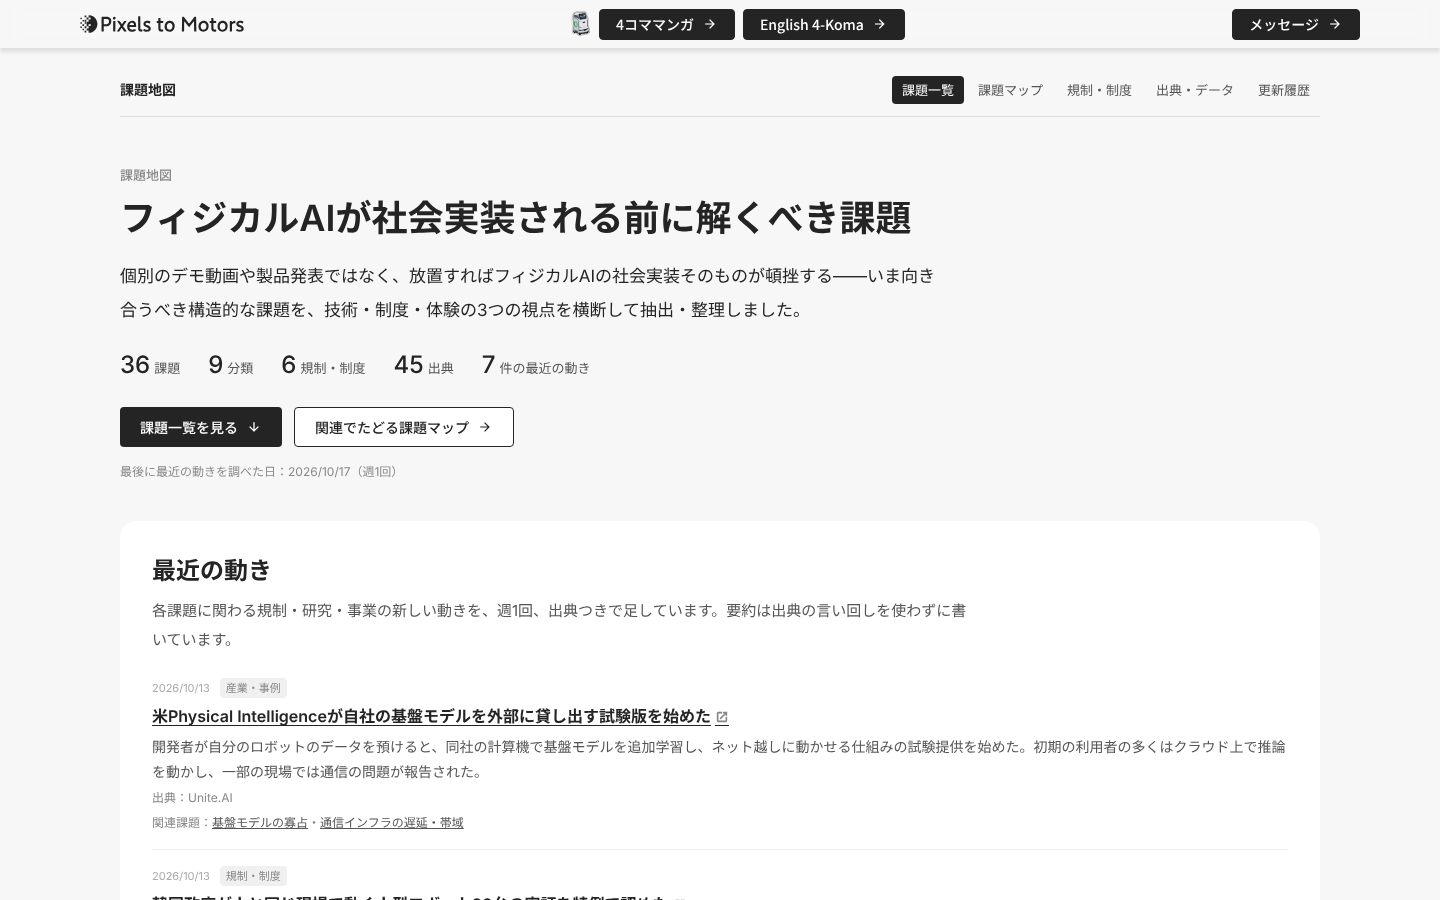Switch to the 出典・データ tab
This screenshot has width=1440, height=900.
1195,90
